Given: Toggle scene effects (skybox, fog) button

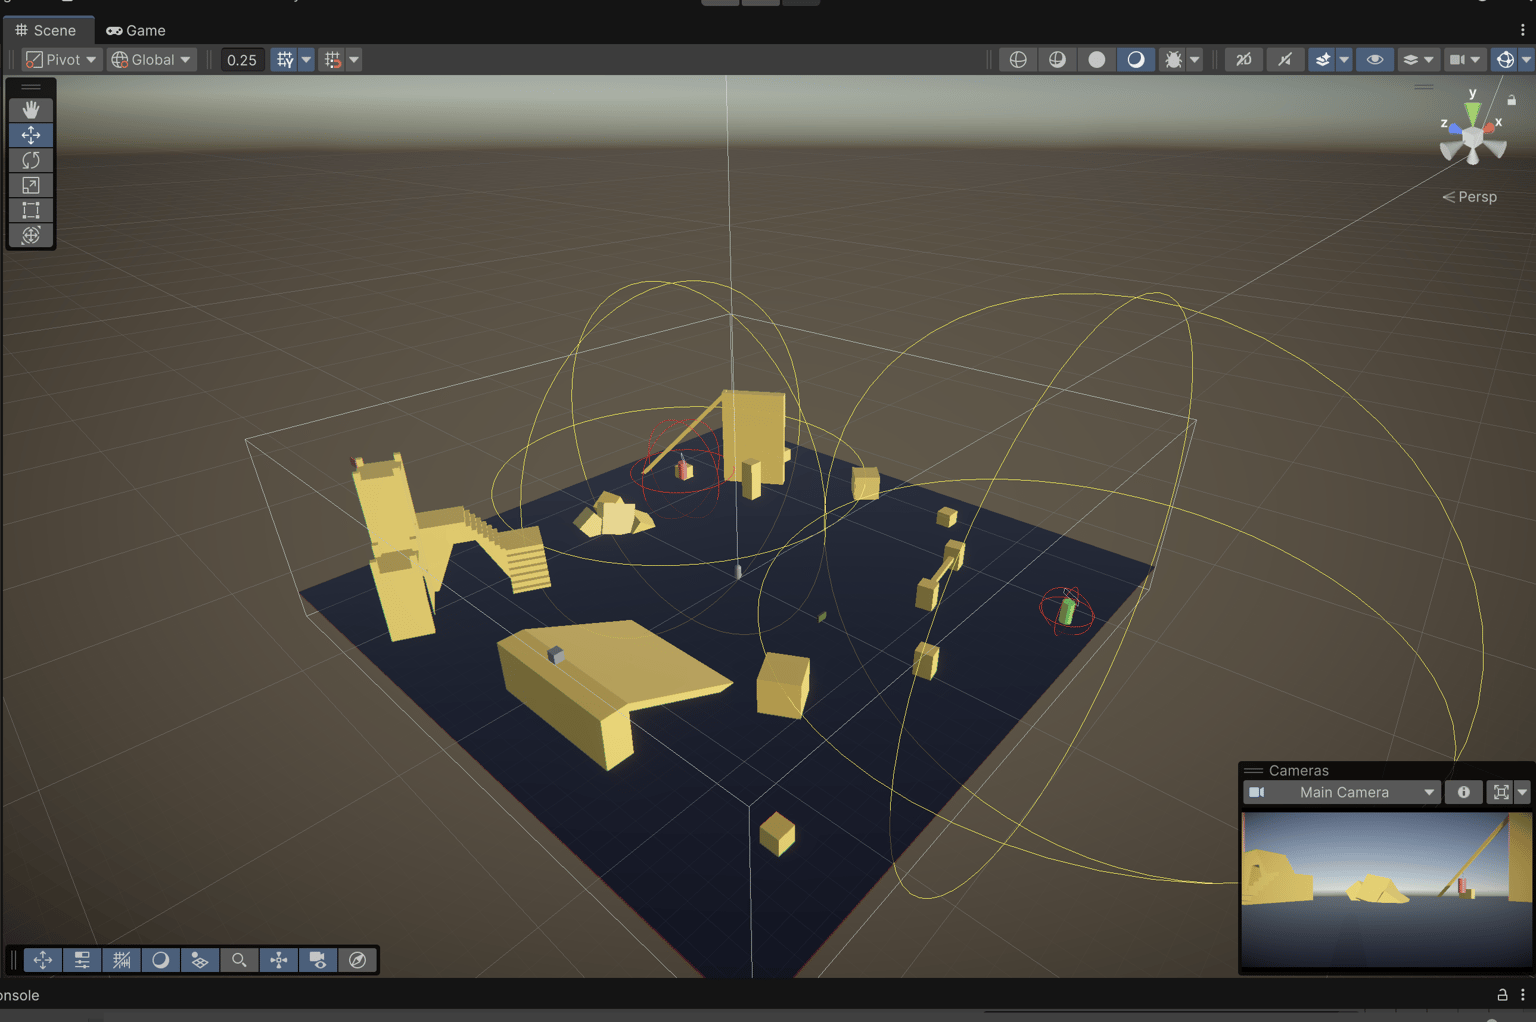Looking at the screenshot, I should coord(1322,60).
